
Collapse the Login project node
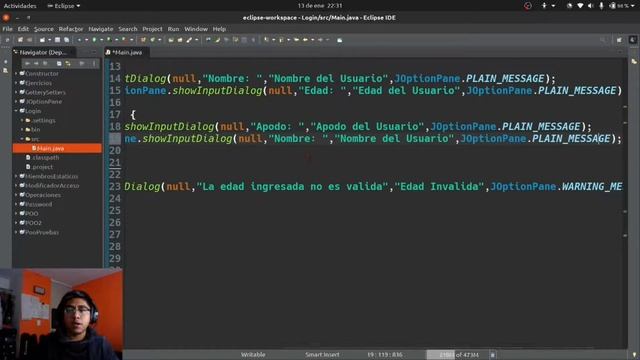click(16, 111)
